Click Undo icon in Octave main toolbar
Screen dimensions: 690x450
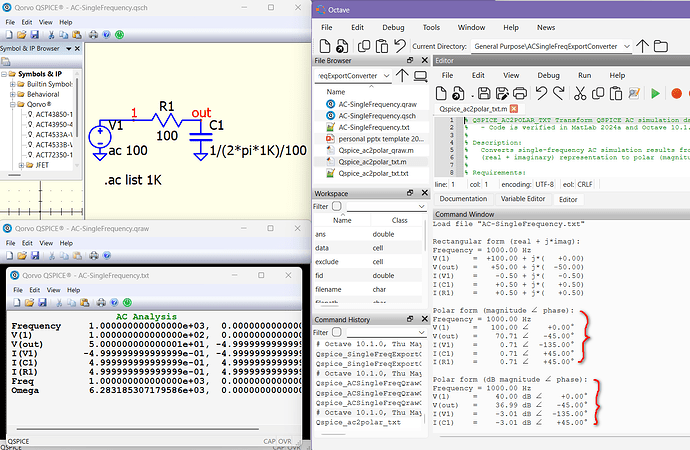(x=400, y=45)
